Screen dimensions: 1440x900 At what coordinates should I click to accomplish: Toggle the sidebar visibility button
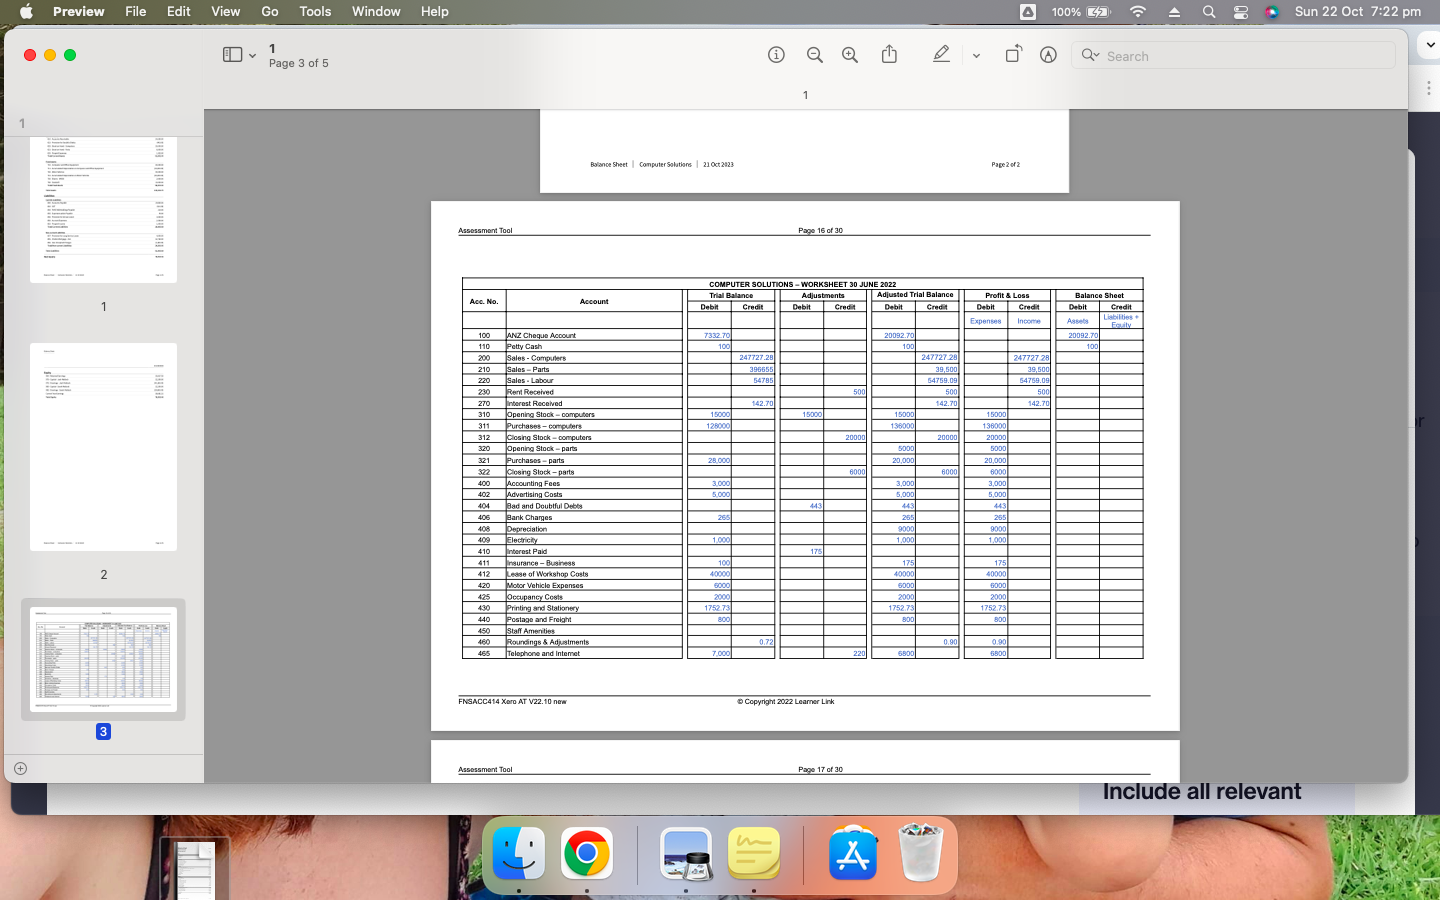(x=231, y=55)
